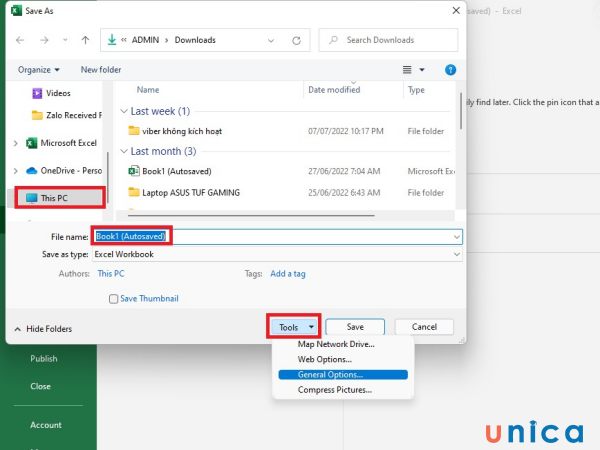Click the file list vertical scrollbar
The image size is (600, 450).
(x=461, y=111)
